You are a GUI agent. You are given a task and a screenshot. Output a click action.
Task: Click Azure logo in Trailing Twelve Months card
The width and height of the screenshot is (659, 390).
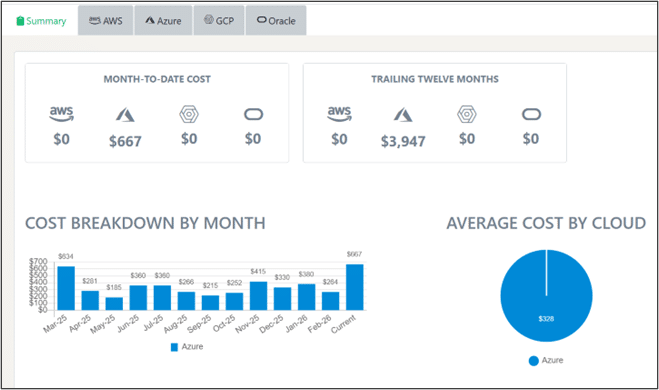click(403, 114)
